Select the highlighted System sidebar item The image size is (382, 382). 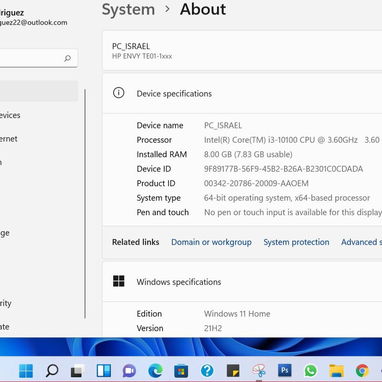click(x=39, y=91)
